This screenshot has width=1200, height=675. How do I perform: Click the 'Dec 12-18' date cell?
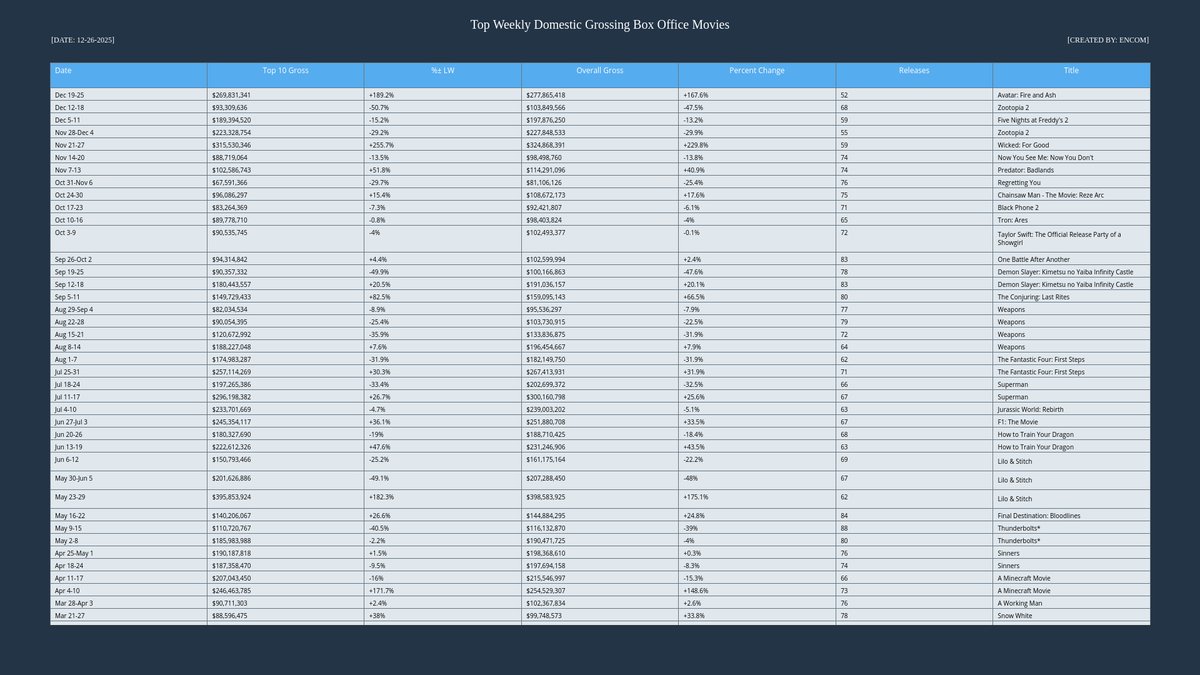[129, 107]
